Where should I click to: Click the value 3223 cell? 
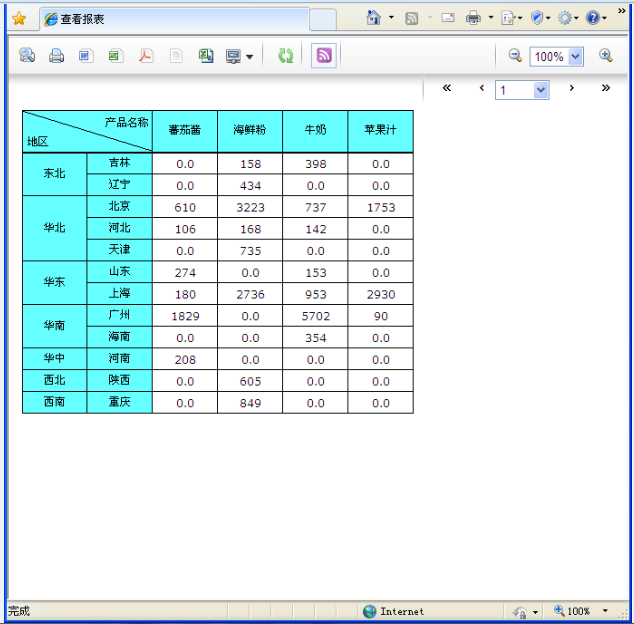coord(250,207)
